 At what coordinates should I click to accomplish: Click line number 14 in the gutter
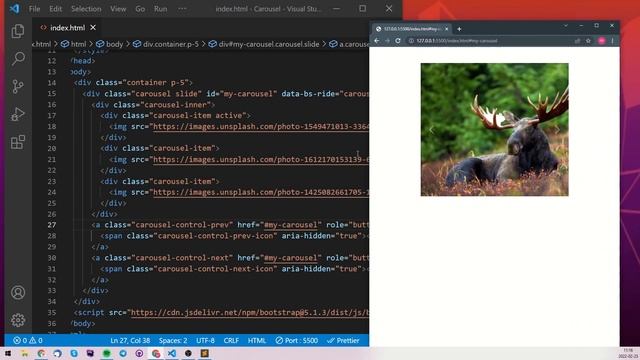tap(51, 83)
